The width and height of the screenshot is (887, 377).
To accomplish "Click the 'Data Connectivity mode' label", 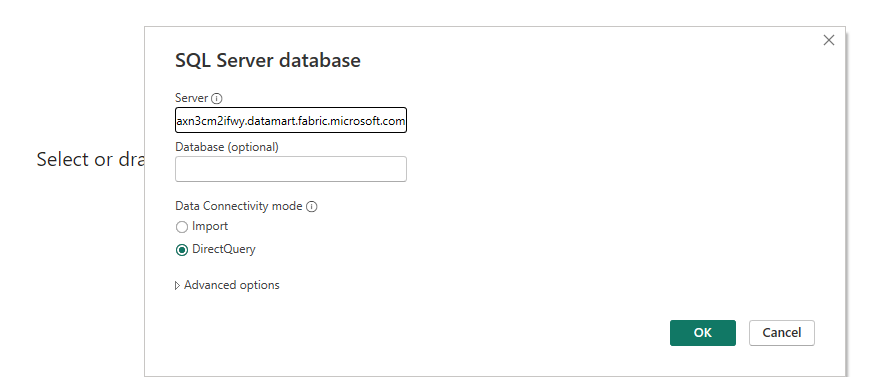I will click(239, 206).
